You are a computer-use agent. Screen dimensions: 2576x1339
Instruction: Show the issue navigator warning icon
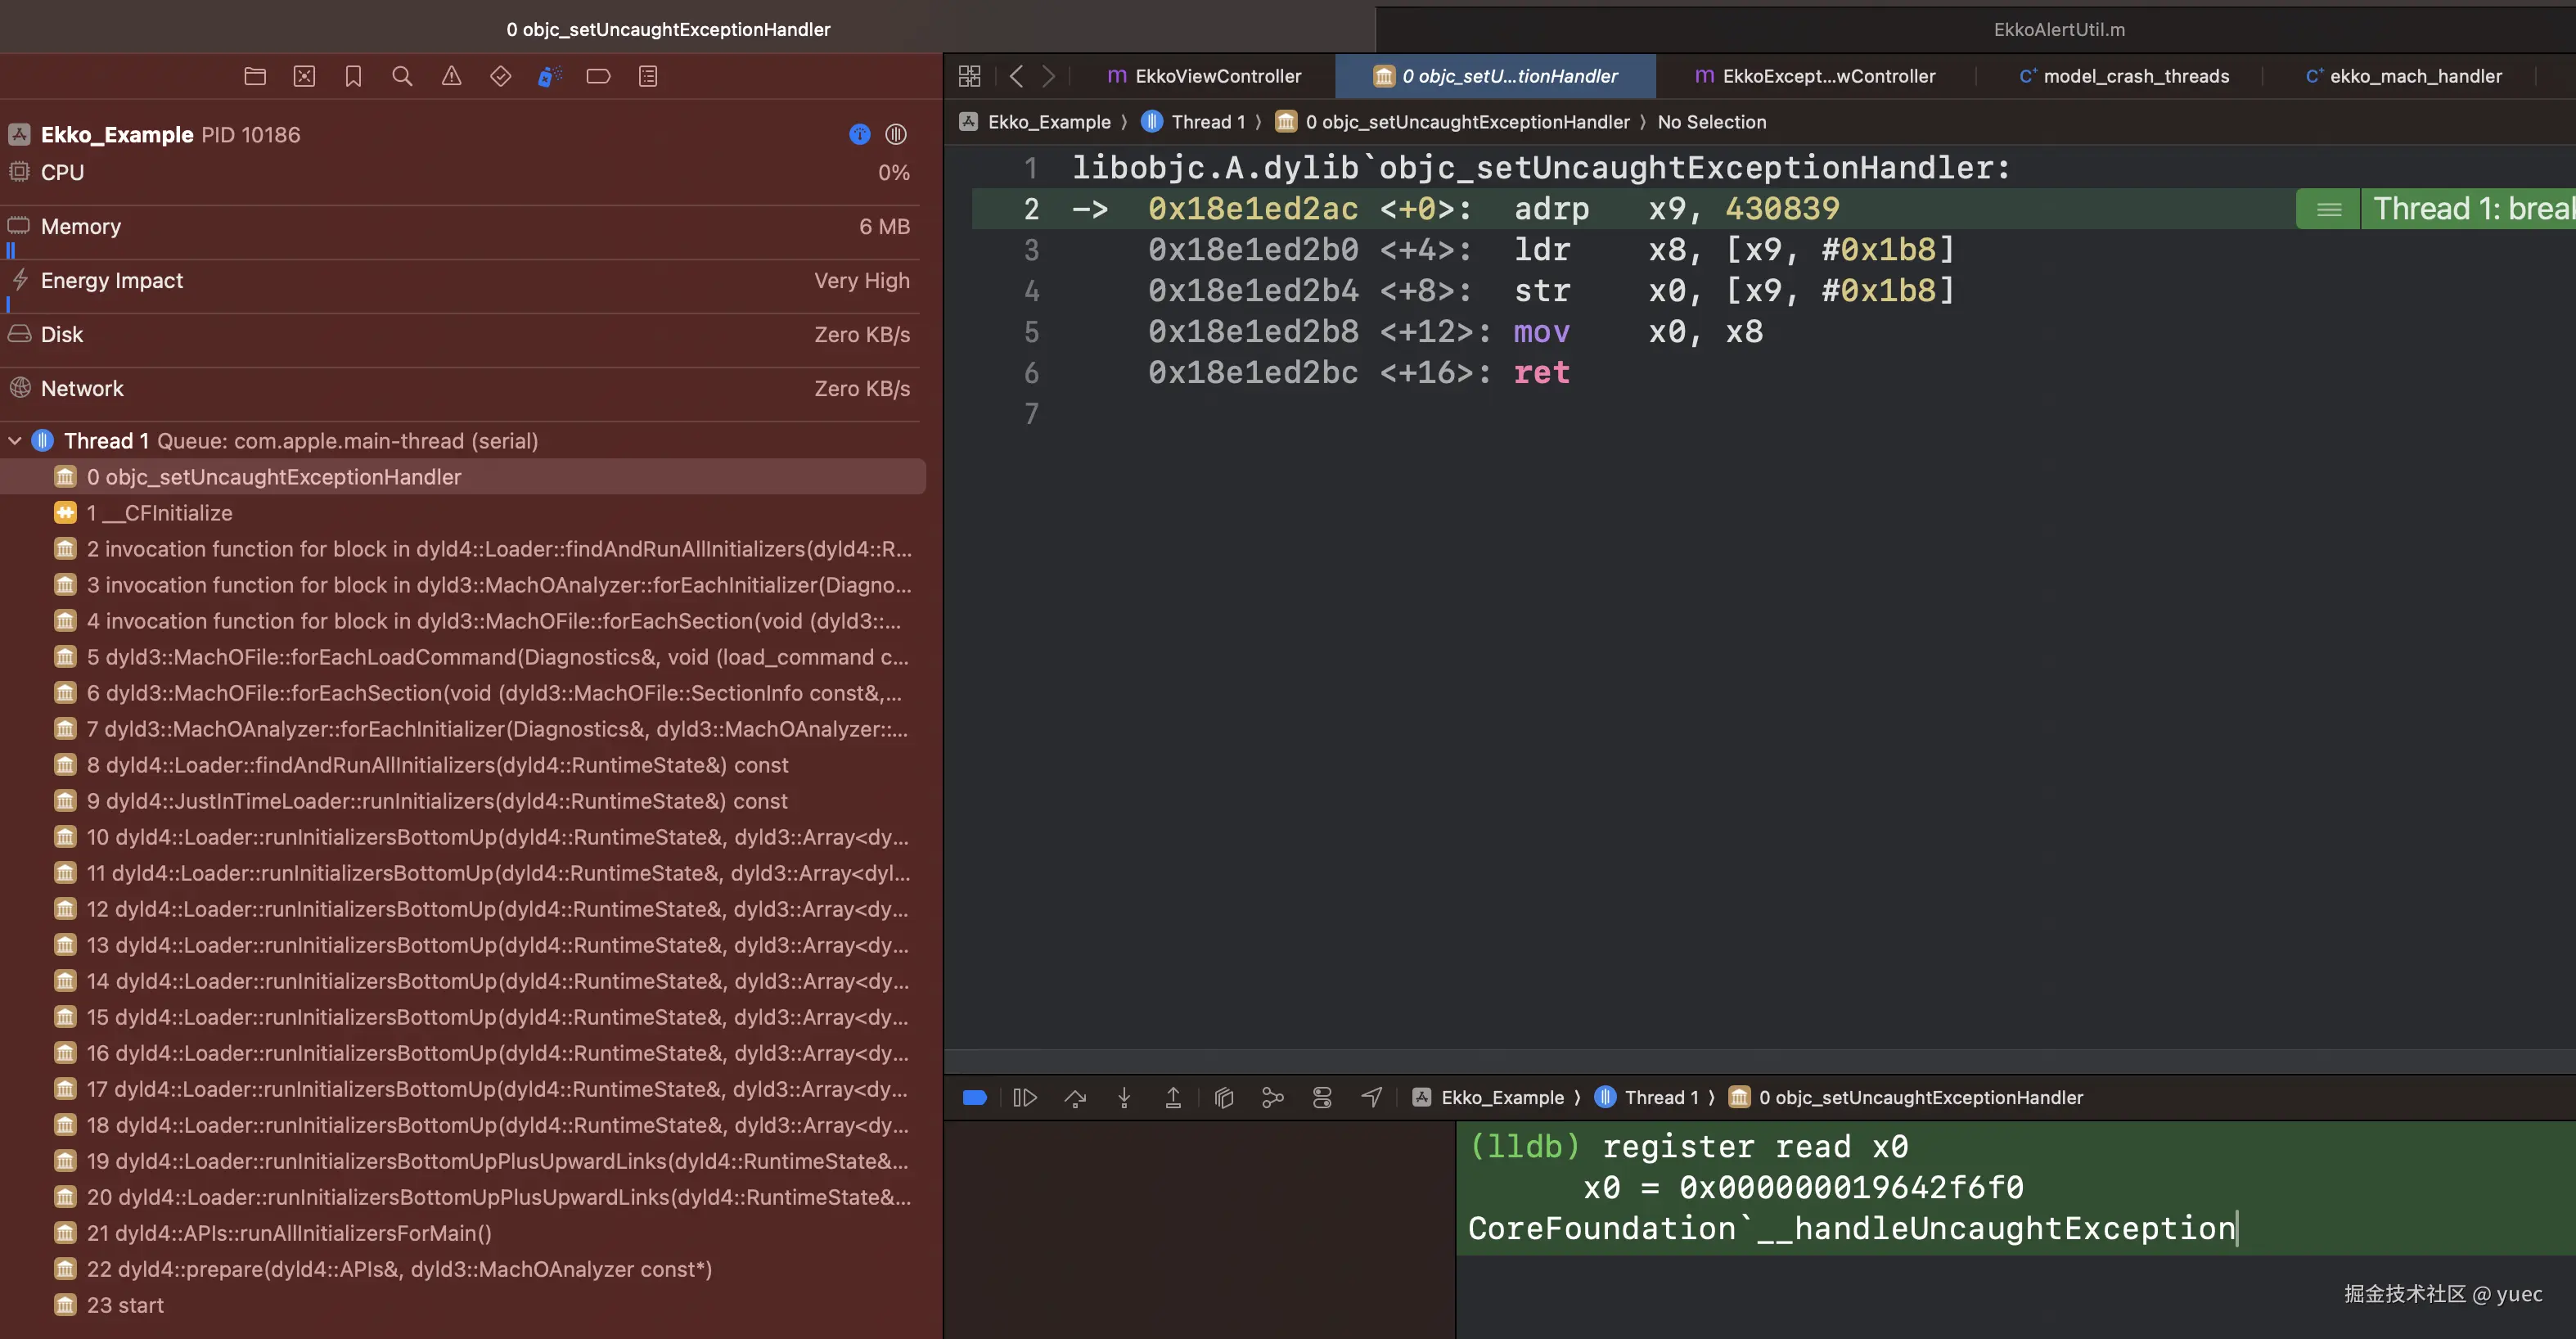[x=451, y=76]
